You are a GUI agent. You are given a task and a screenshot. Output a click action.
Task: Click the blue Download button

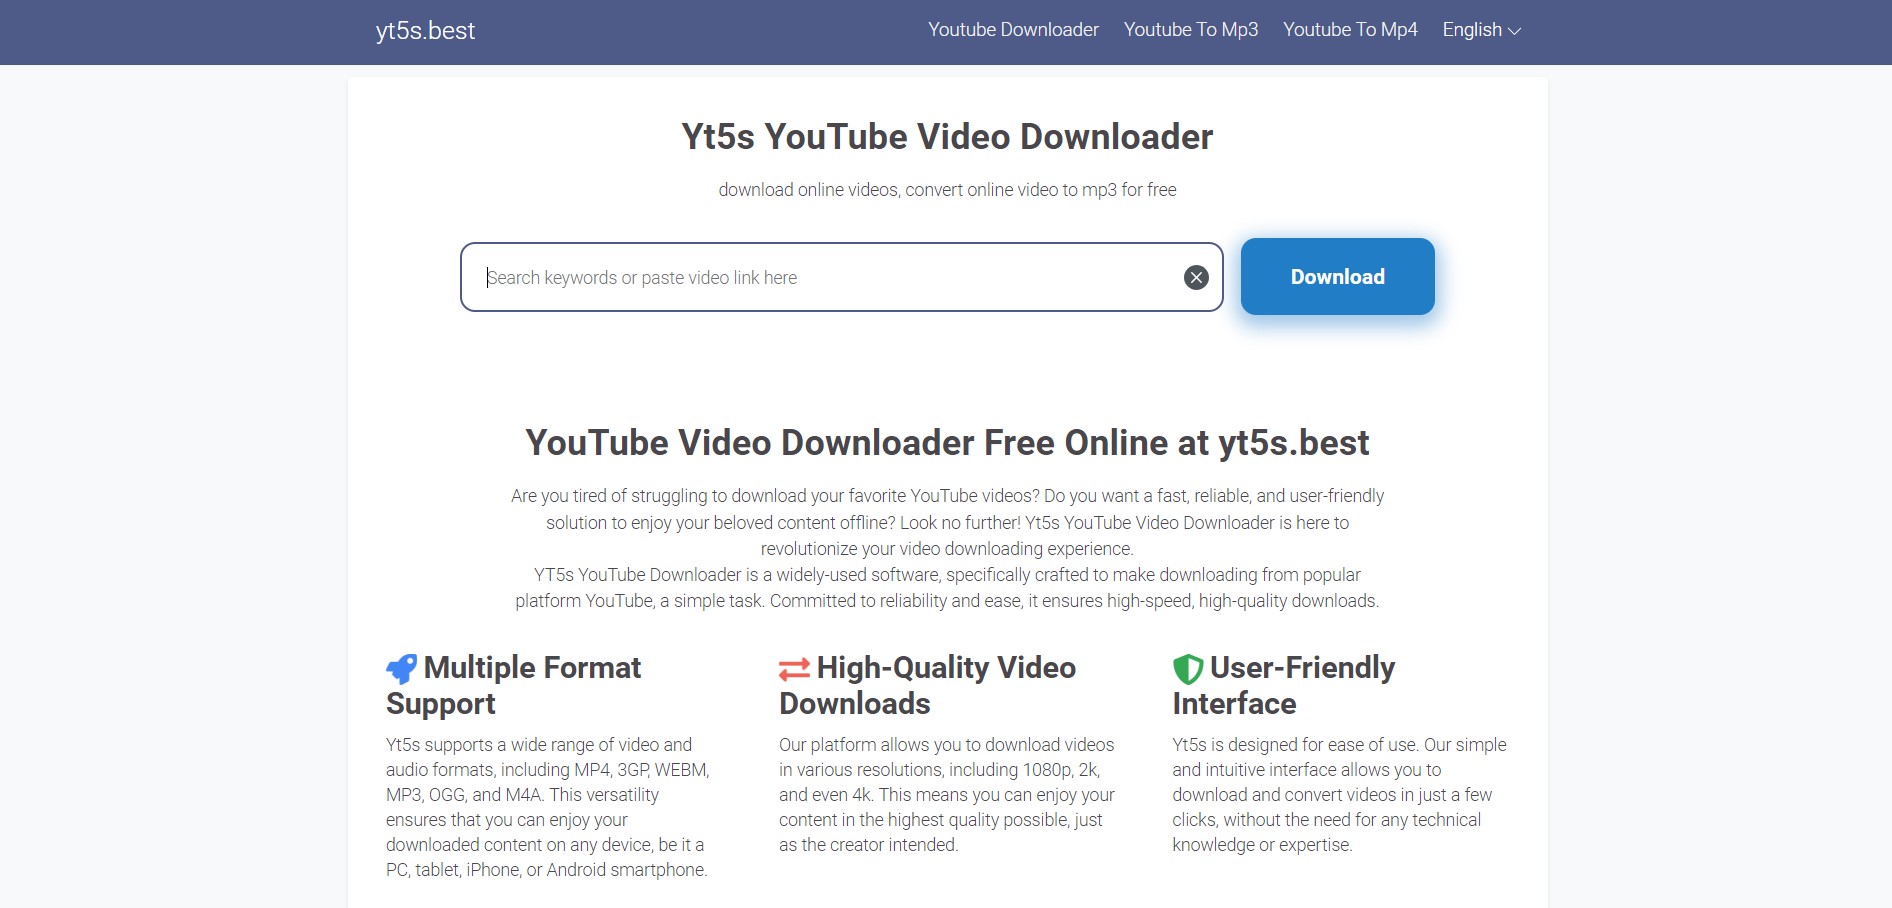coord(1338,276)
